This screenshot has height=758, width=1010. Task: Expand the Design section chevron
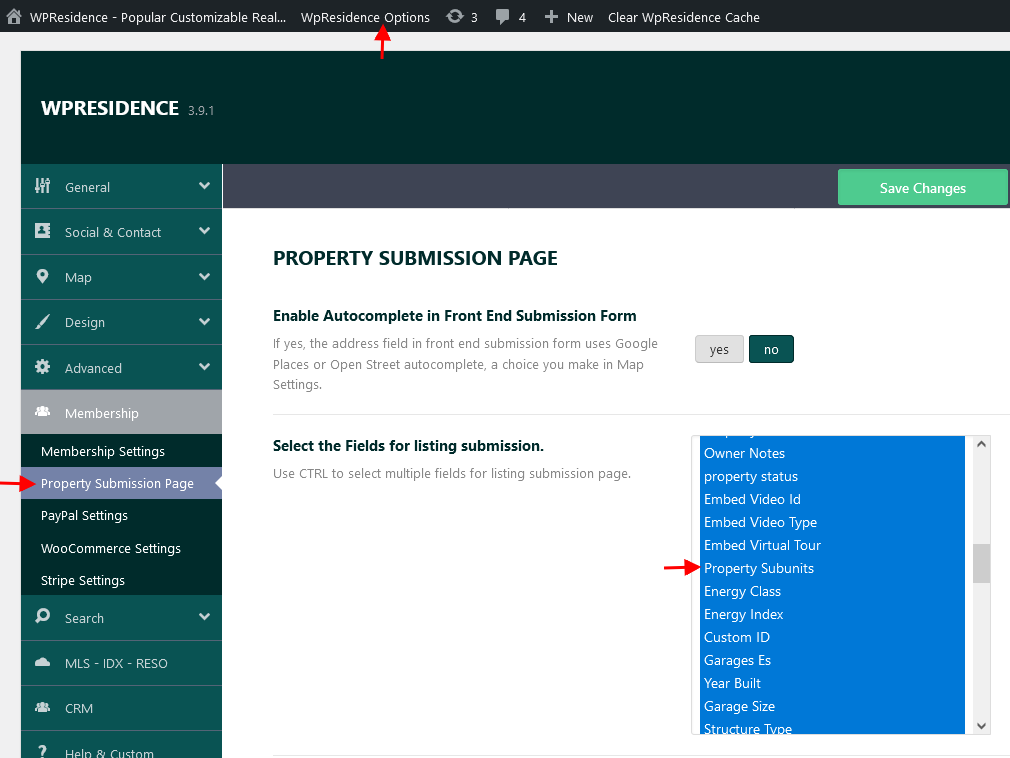click(x=205, y=322)
